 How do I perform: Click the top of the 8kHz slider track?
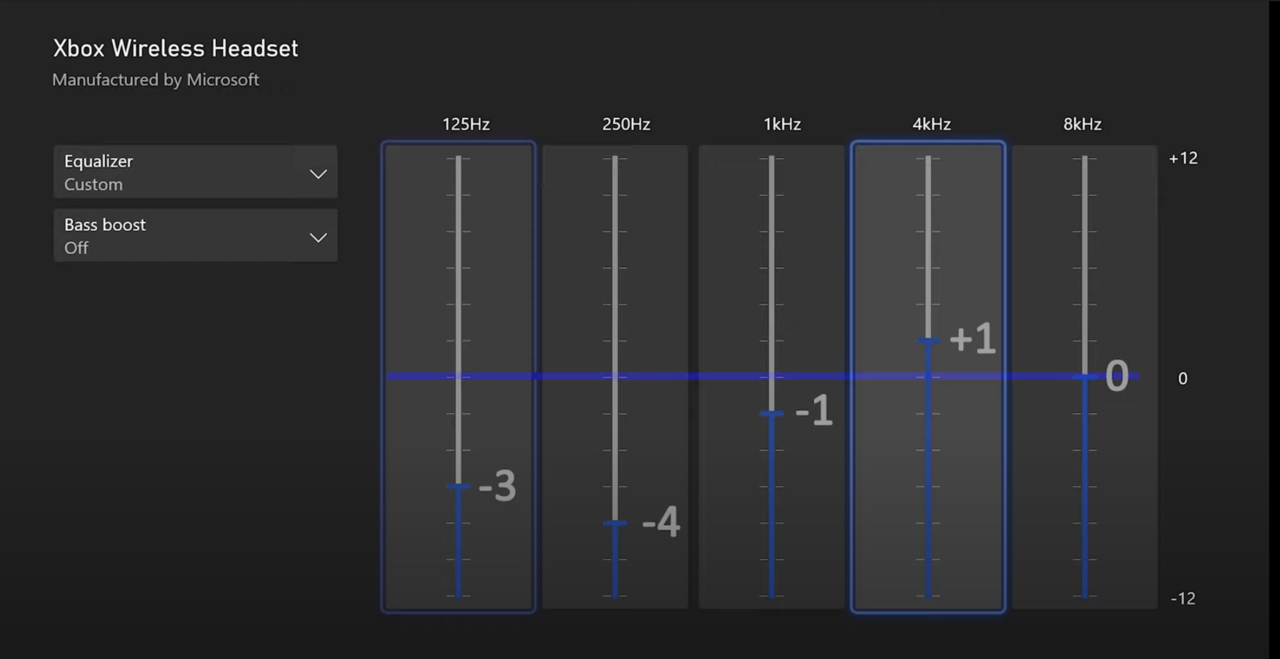pyautogui.click(x=1084, y=160)
